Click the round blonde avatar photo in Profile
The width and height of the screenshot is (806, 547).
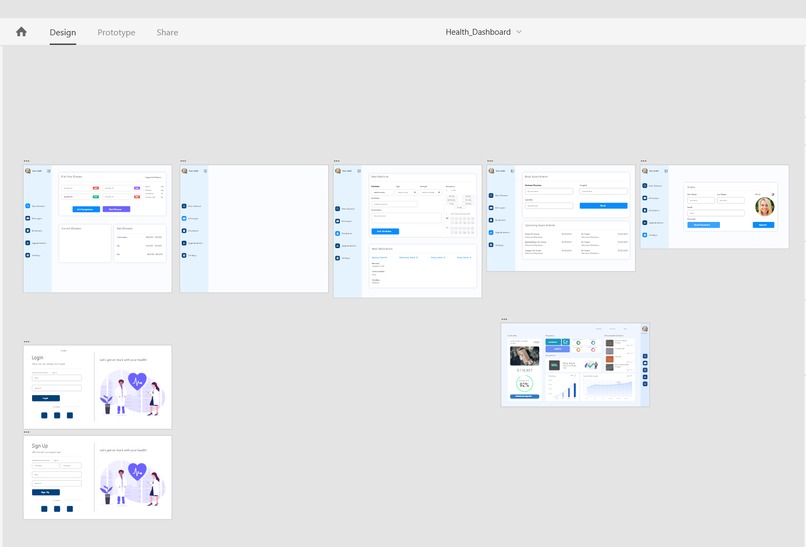(764, 207)
